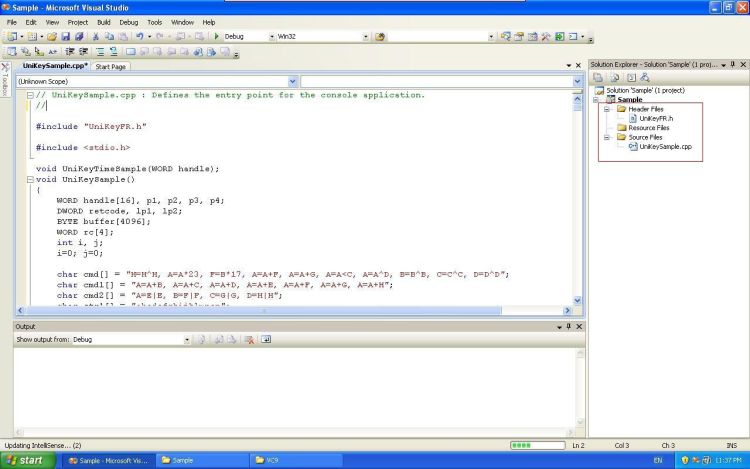Uncomment selected lines icon
The height and width of the screenshot is (469, 750).
click(x=113, y=52)
